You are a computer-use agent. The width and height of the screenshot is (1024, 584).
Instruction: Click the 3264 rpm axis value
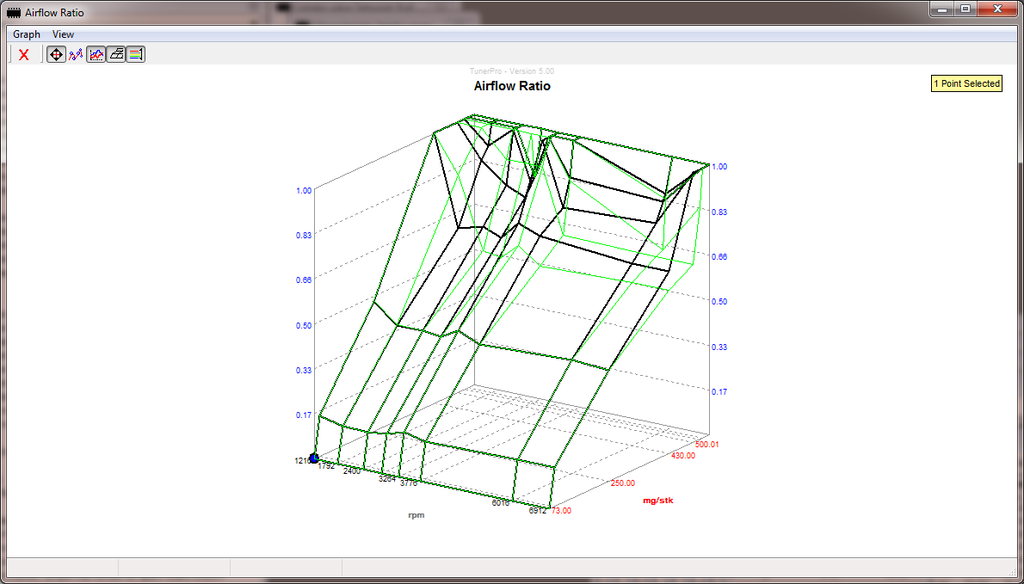point(387,479)
